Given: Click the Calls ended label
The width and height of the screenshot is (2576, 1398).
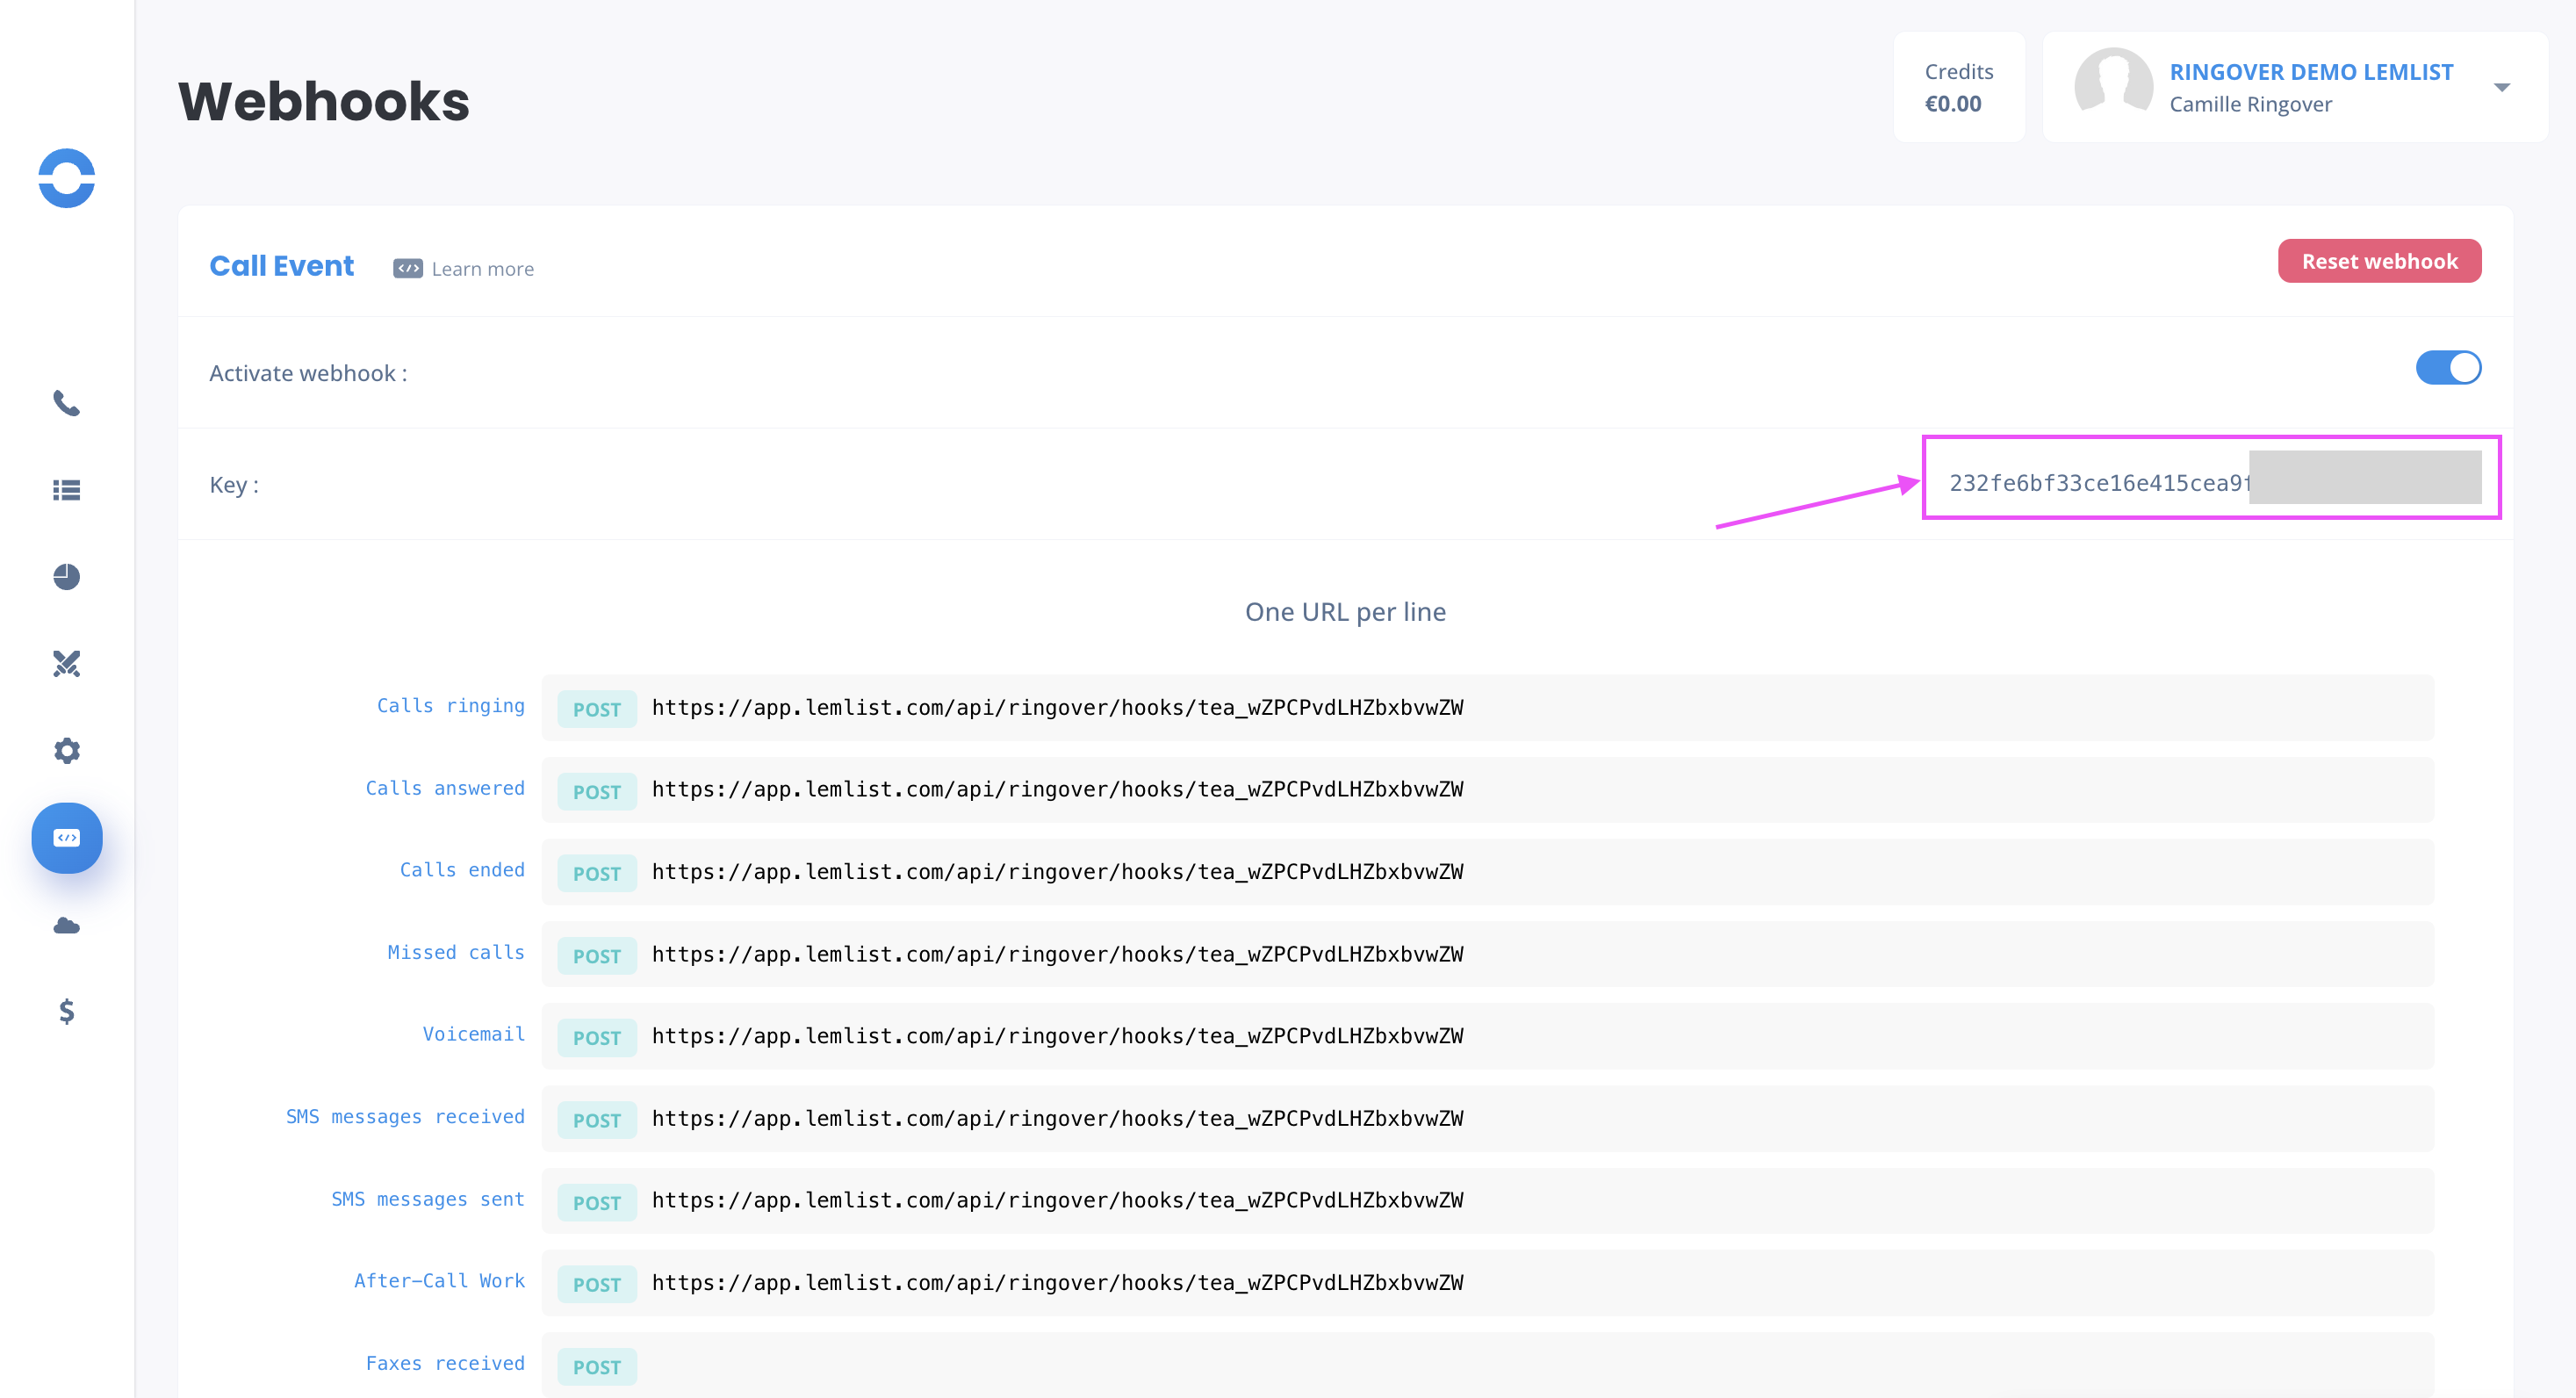Looking at the screenshot, I should (x=462, y=870).
